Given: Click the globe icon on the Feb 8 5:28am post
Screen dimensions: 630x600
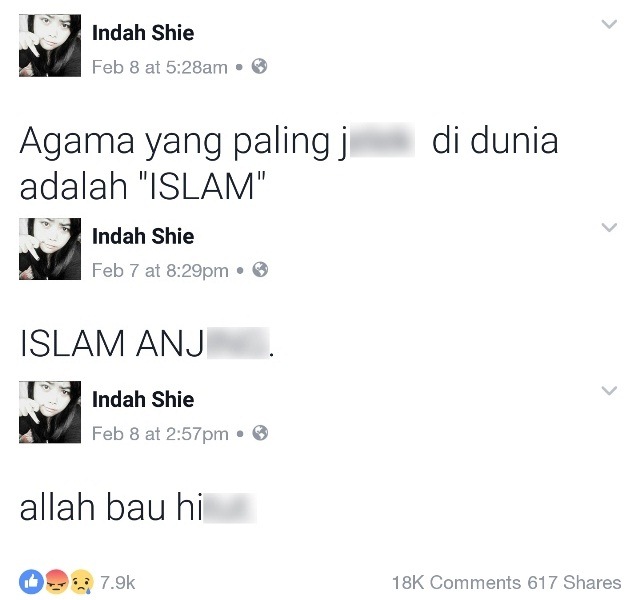Looking at the screenshot, I should [259, 66].
